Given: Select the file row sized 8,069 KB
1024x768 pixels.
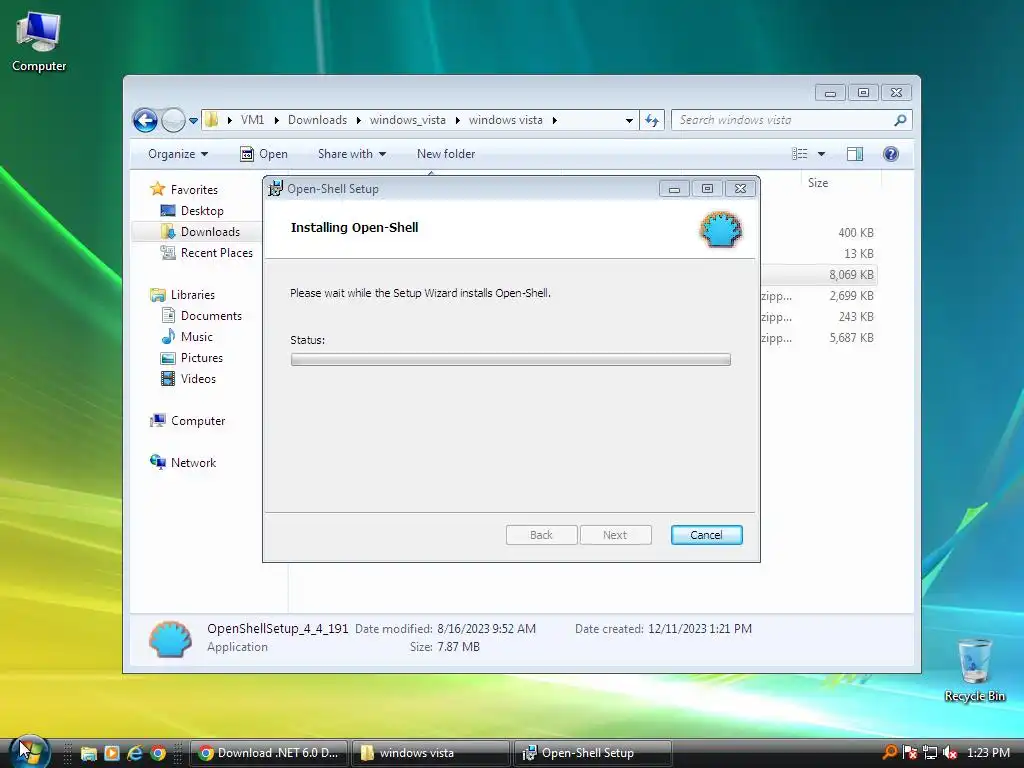Looking at the screenshot, I should [x=818, y=275].
